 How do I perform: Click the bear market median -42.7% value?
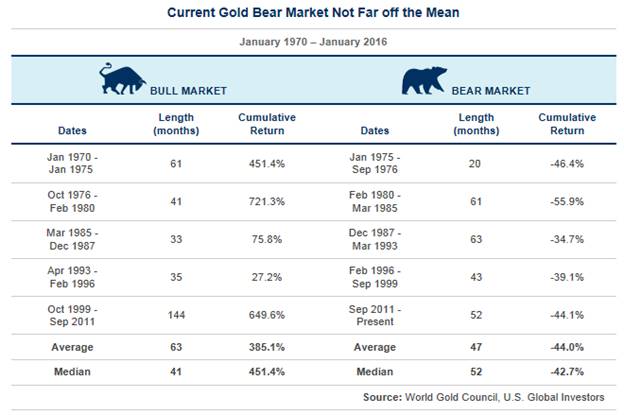coord(566,372)
